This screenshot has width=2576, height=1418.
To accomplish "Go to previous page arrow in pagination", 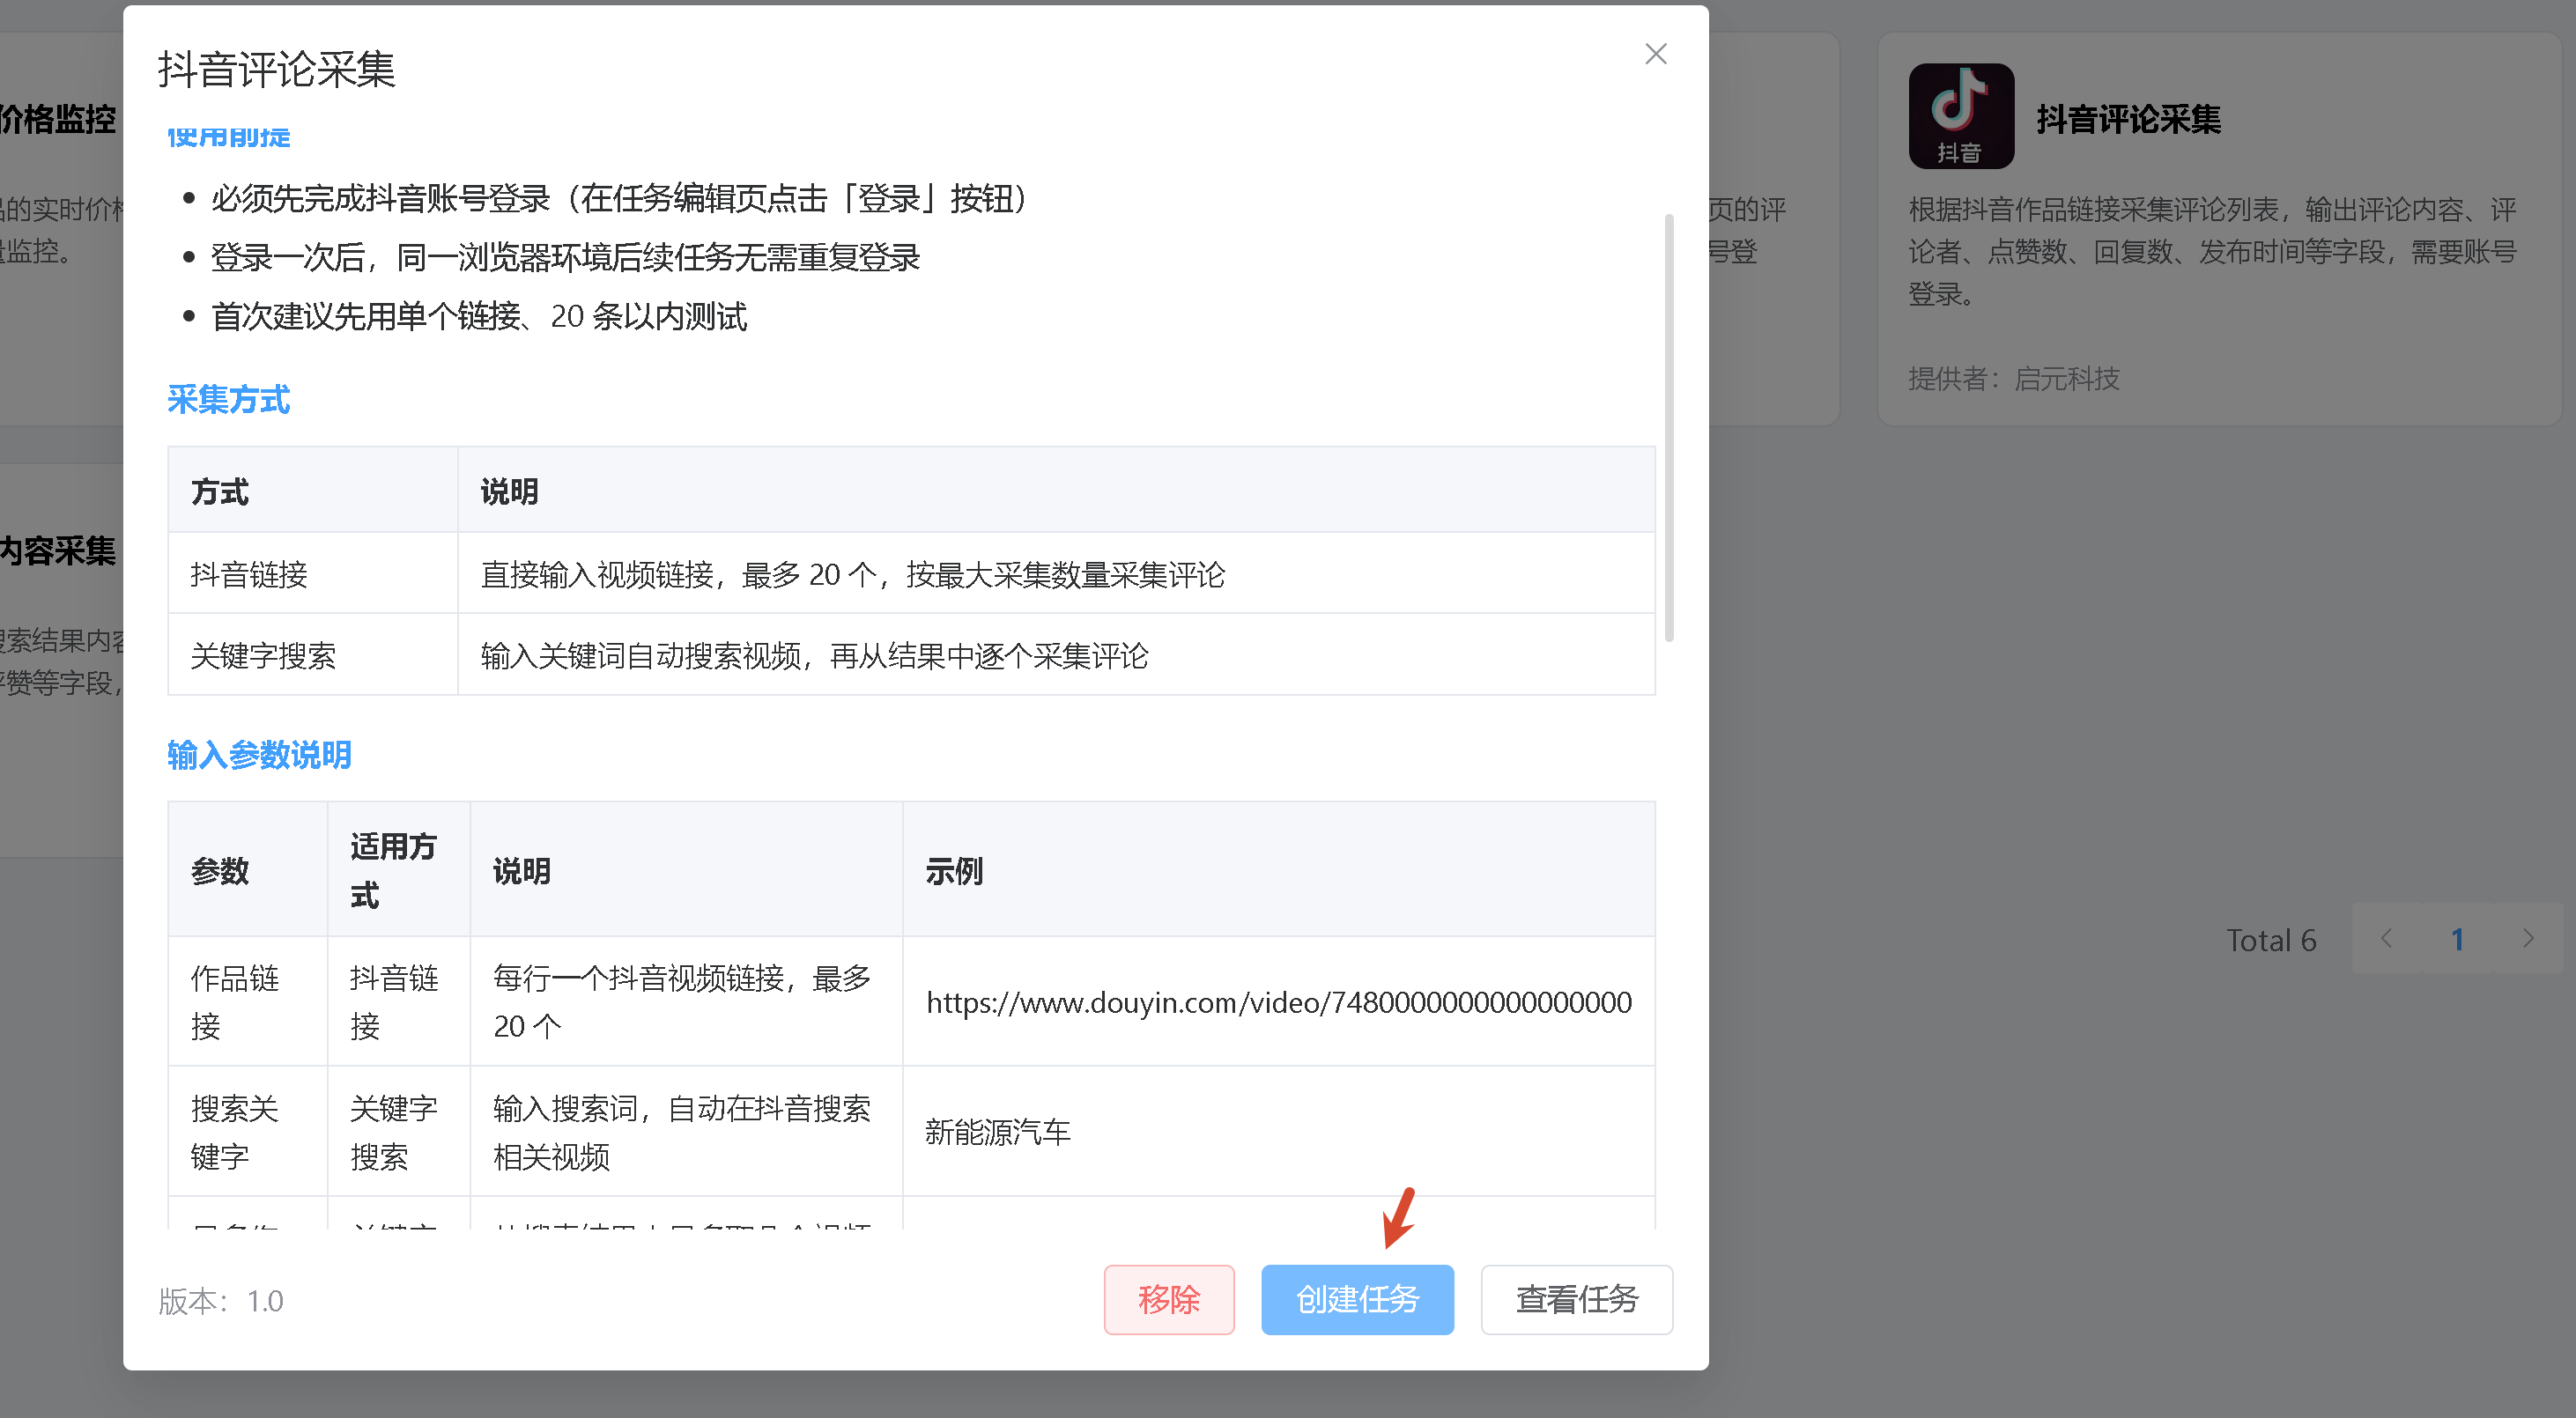I will click(2387, 939).
